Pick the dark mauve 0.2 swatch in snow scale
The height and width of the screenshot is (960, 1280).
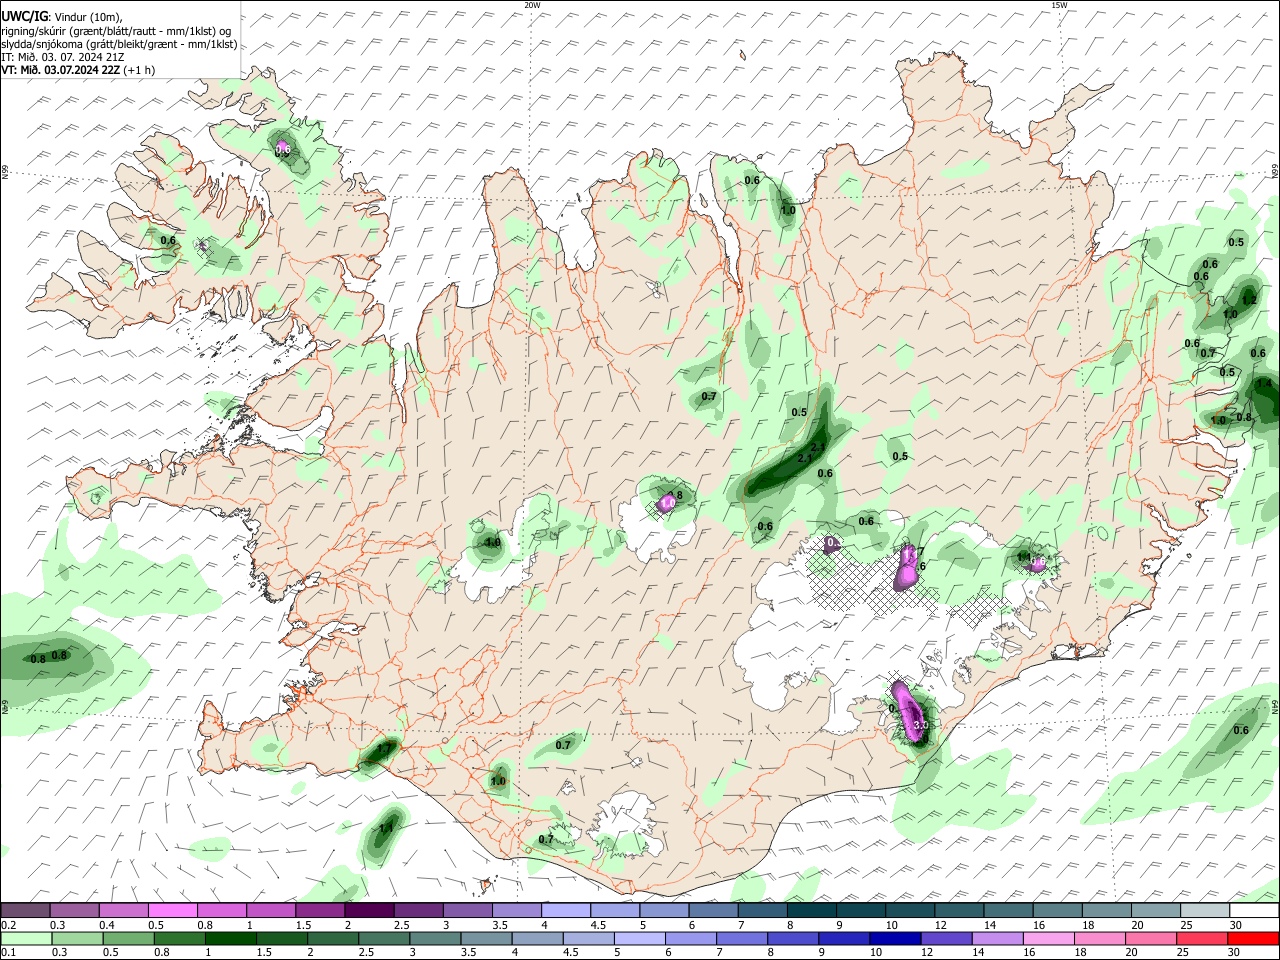pyautogui.click(x=25, y=911)
